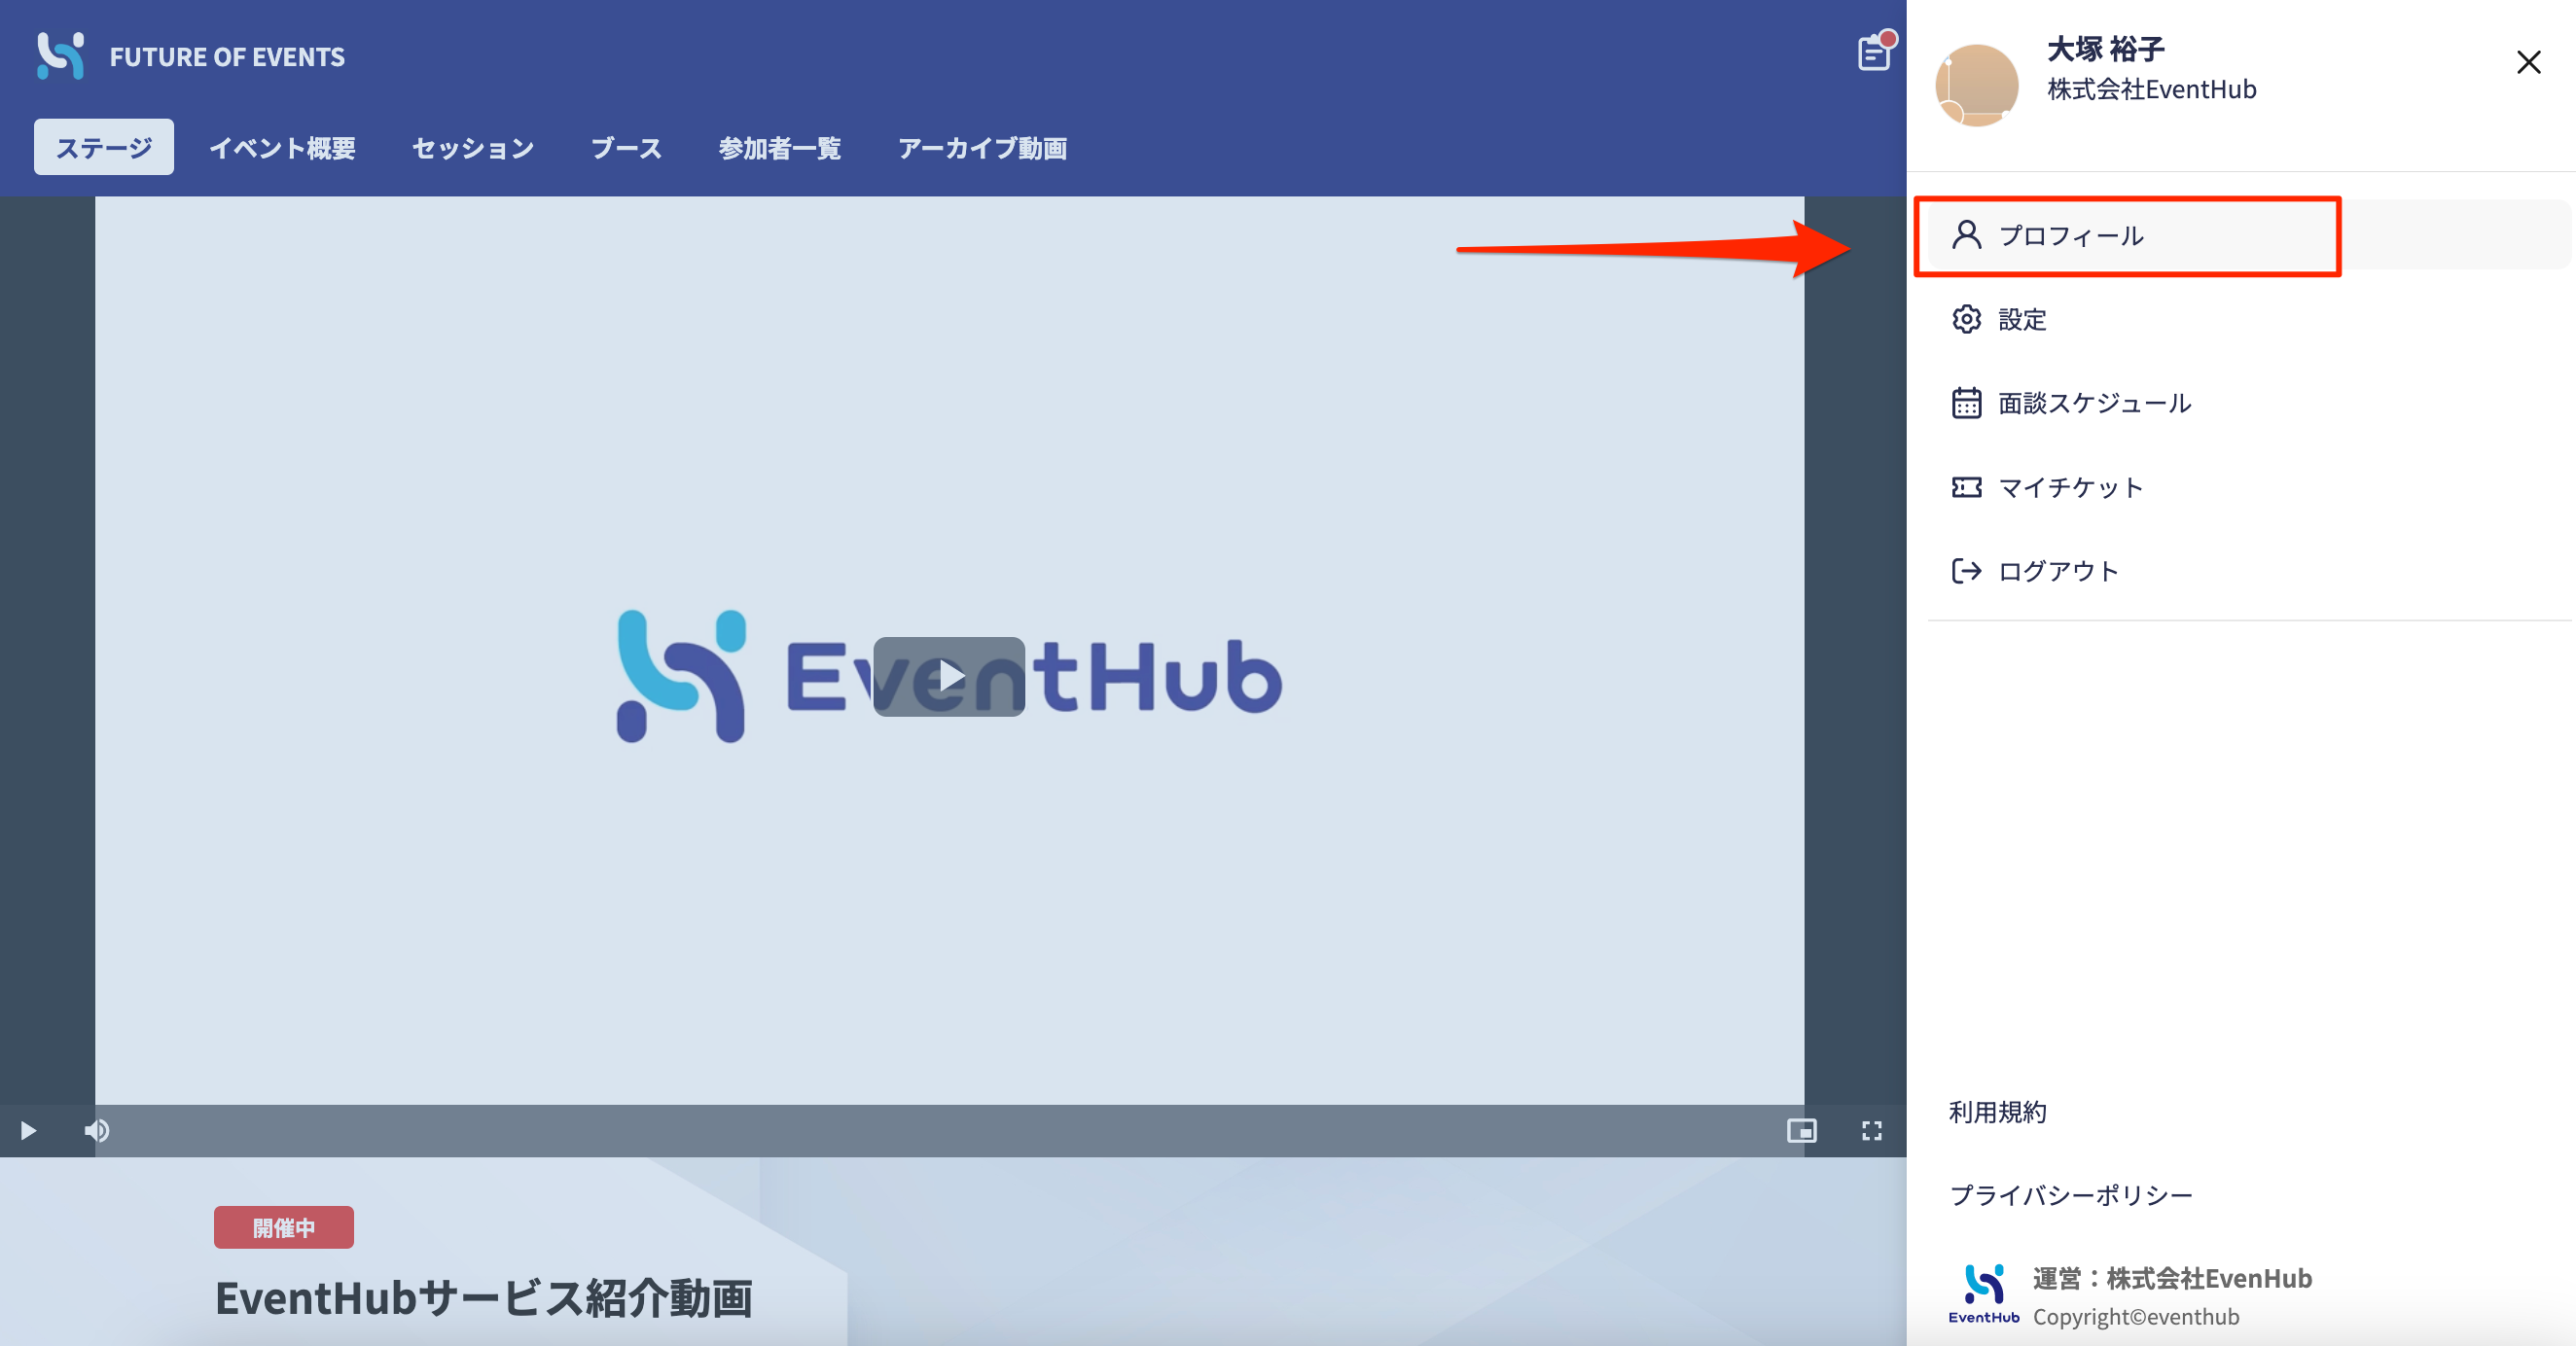Toggle picture-in-picture mode icon

(x=1801, y=1131)
